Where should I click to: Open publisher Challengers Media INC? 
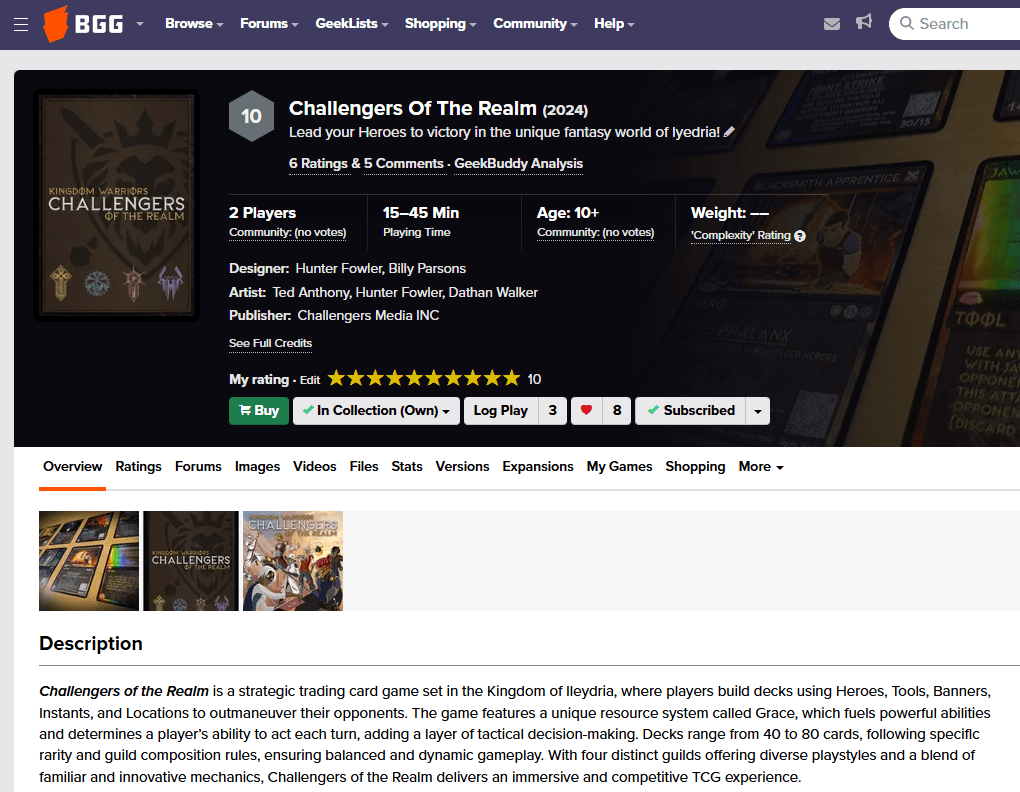pos(368,315)
